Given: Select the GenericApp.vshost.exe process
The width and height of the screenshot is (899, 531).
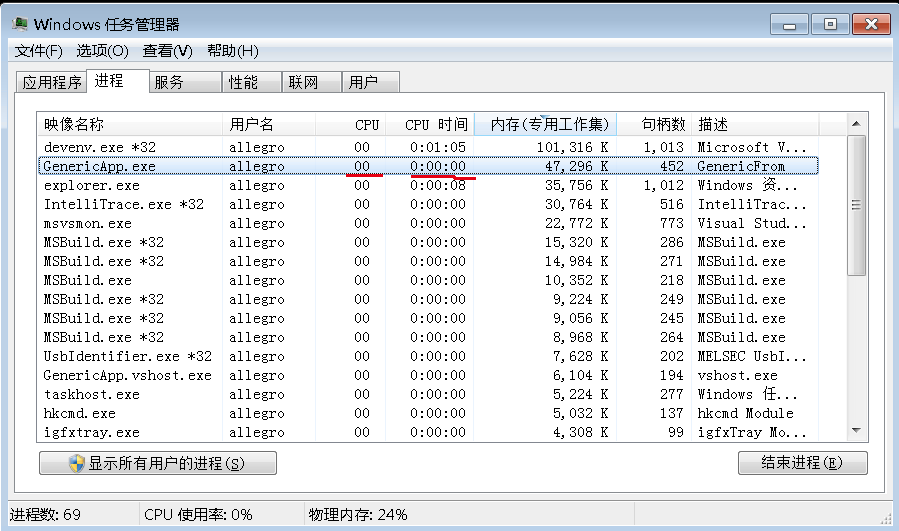Looking at the screenshot, I should coord(428,375).
